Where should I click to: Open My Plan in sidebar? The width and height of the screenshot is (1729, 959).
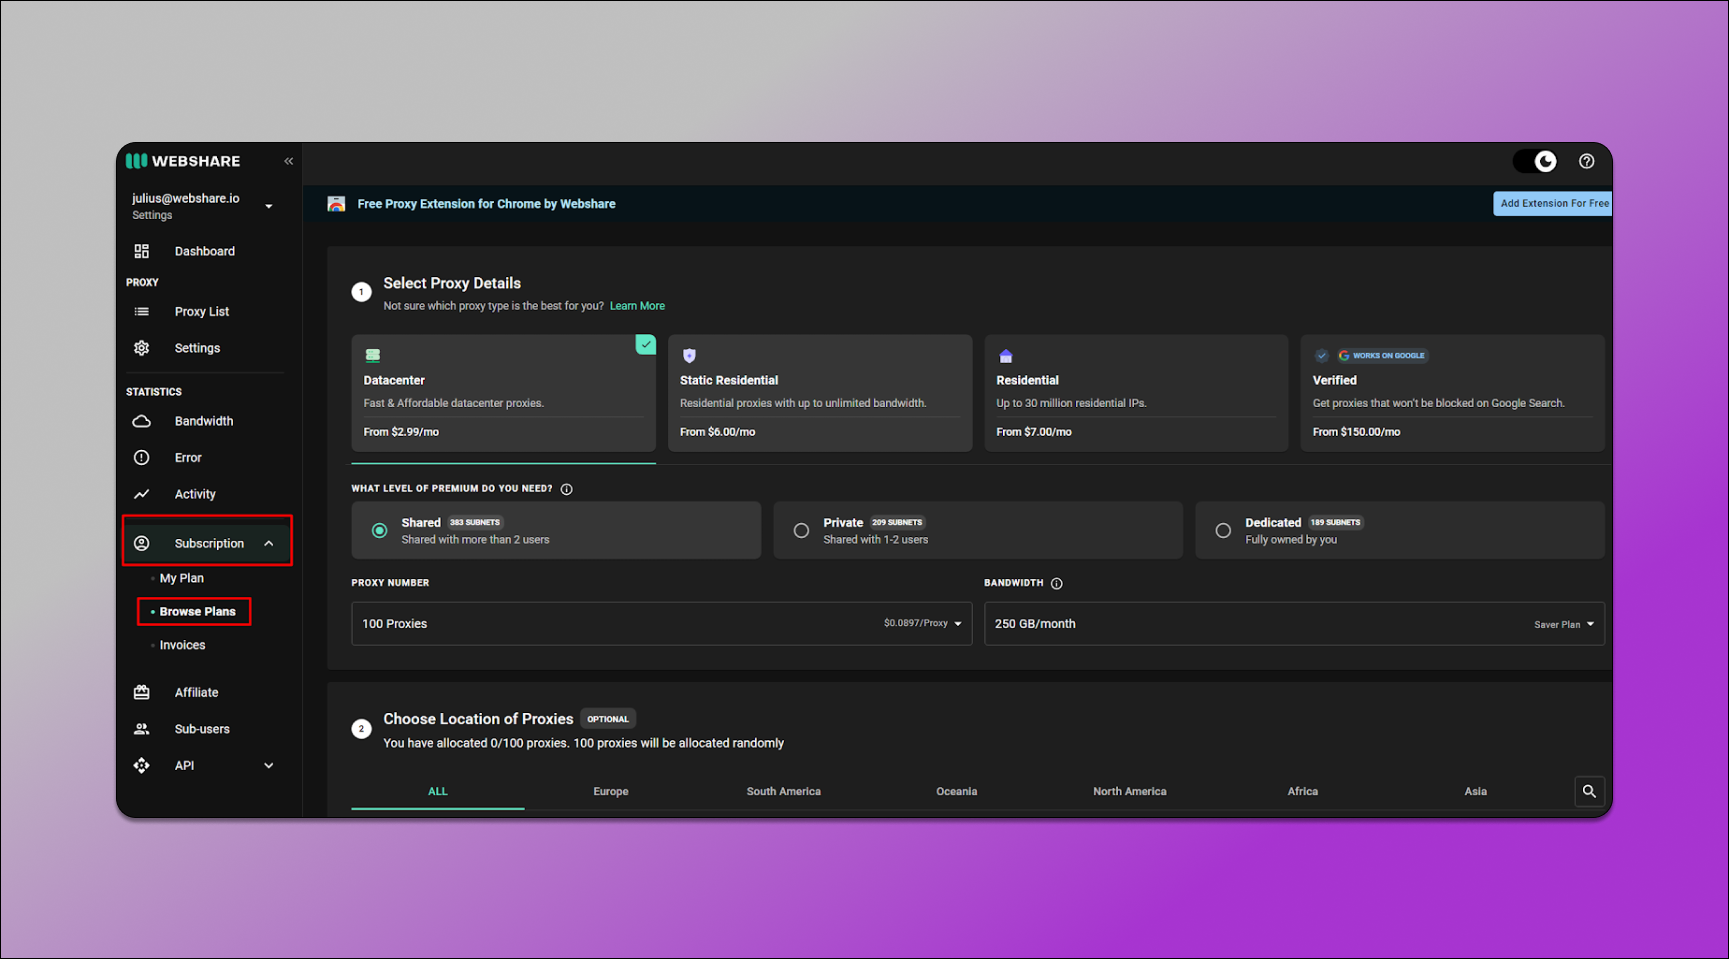click(x=182, y=578)
